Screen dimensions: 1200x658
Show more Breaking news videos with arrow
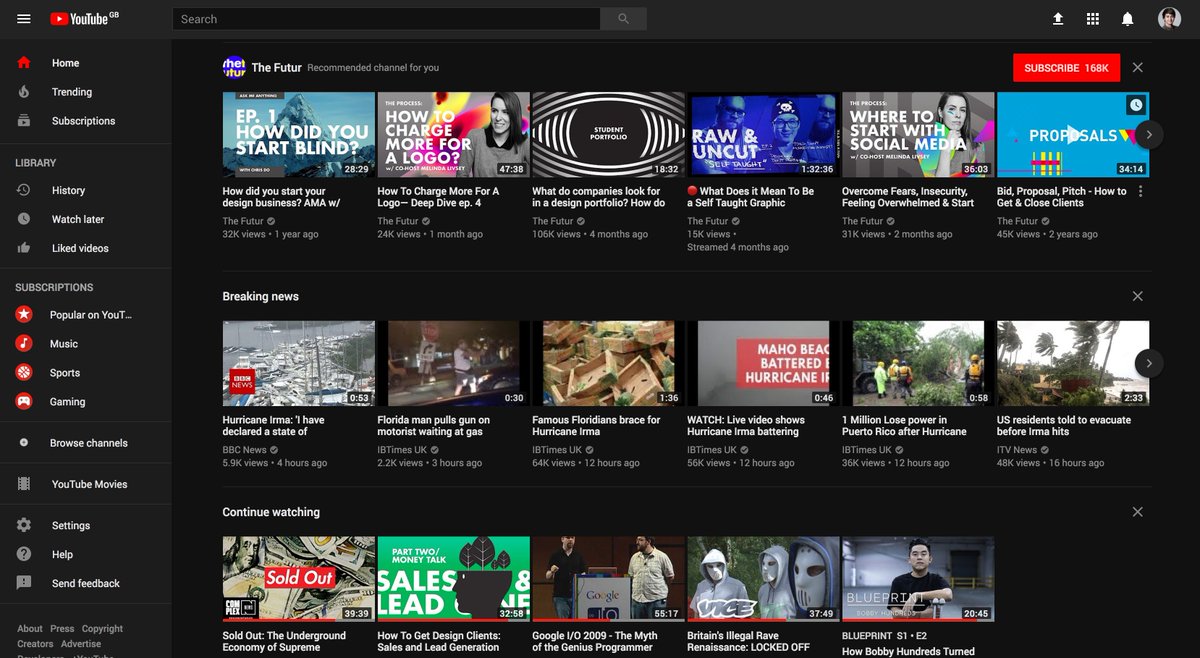coord(1149,363)
